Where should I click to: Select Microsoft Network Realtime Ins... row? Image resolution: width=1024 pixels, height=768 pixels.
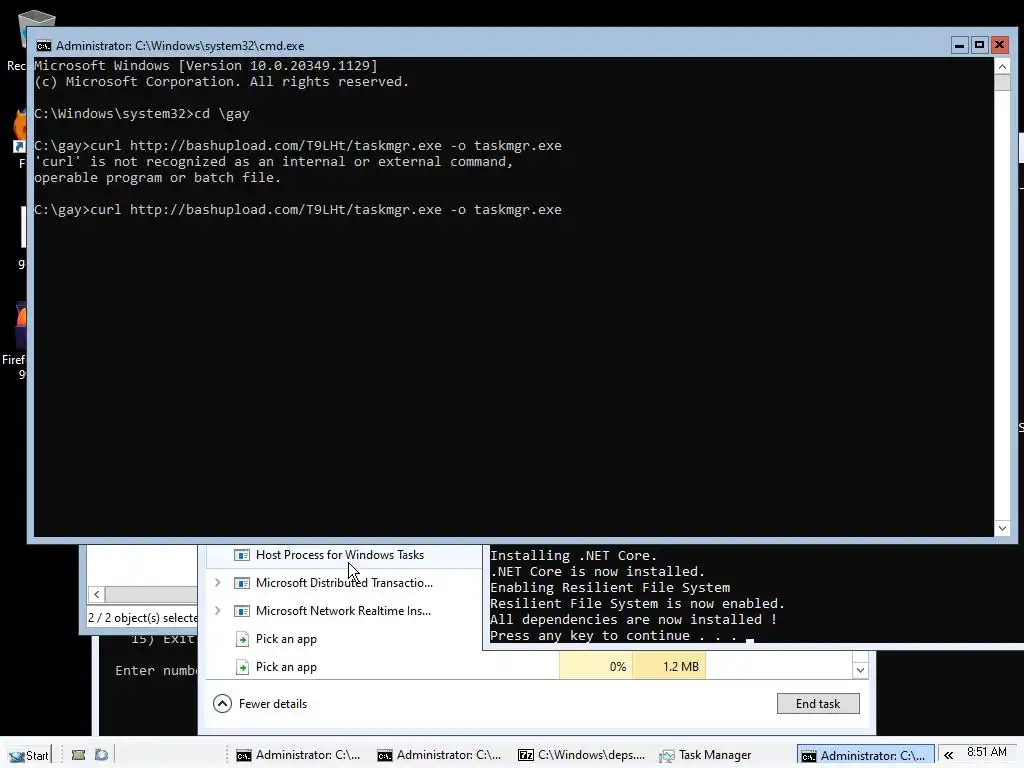[344, 611]
